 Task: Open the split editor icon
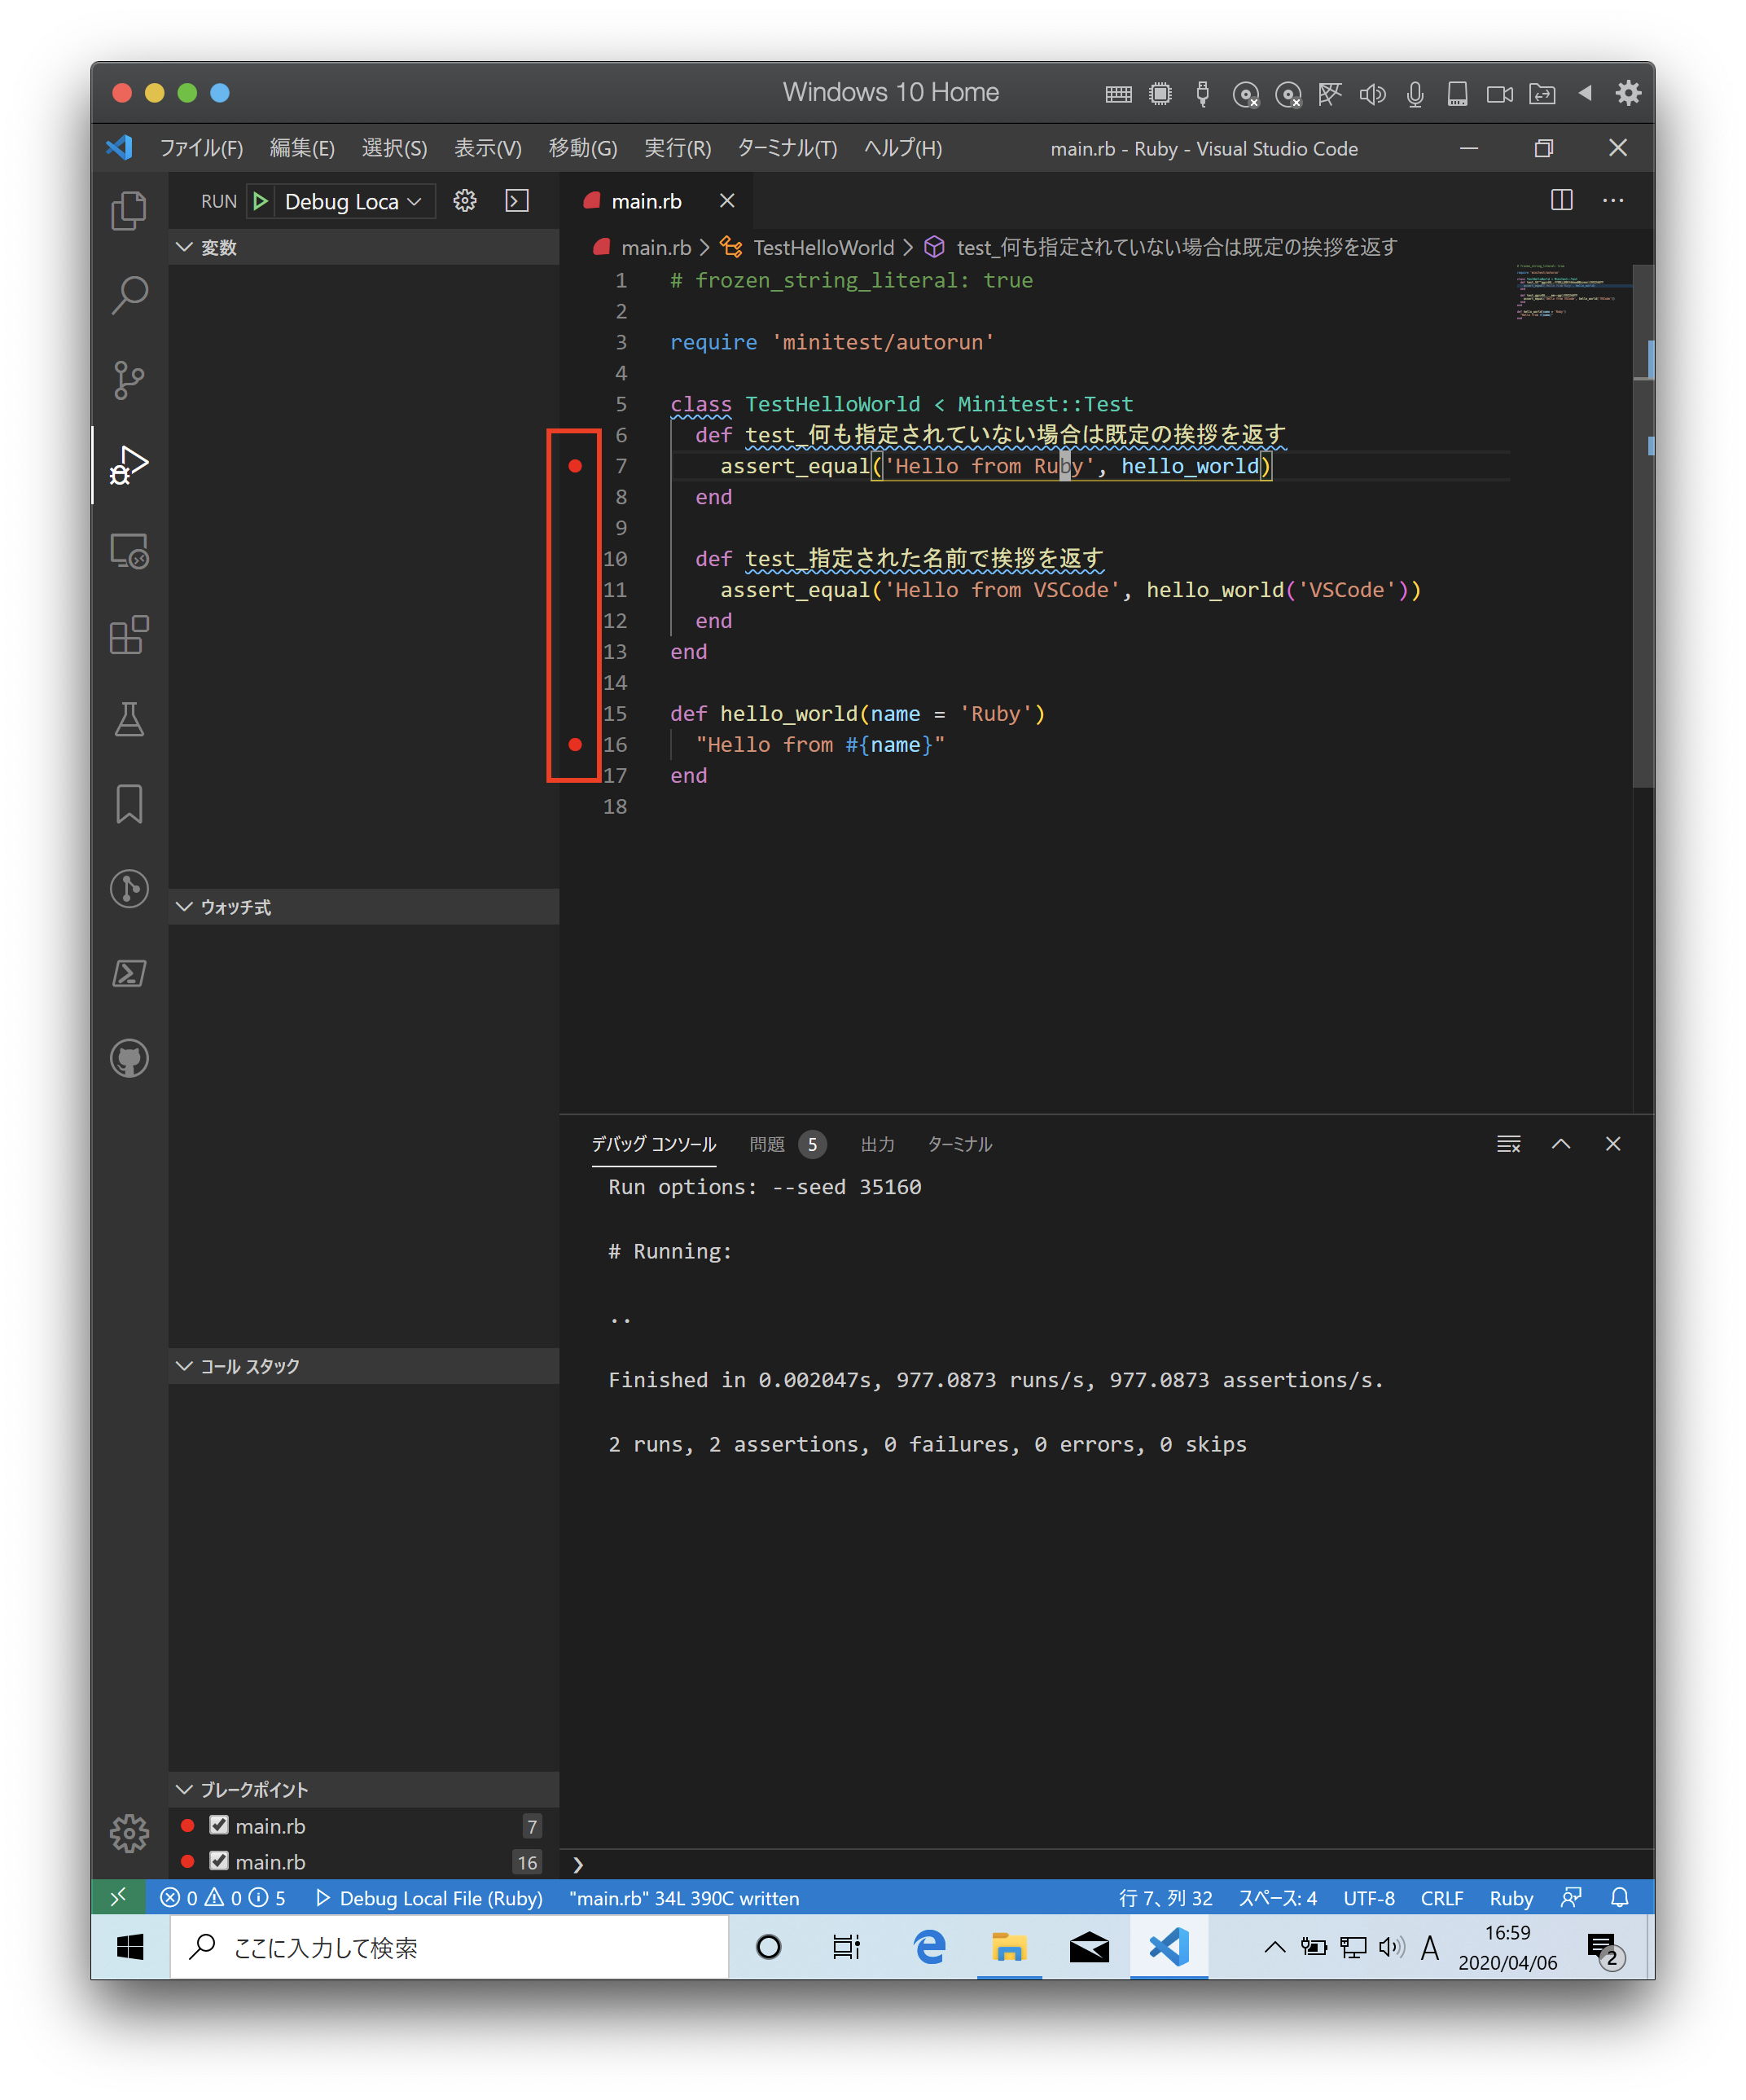tap(1562, 200)
